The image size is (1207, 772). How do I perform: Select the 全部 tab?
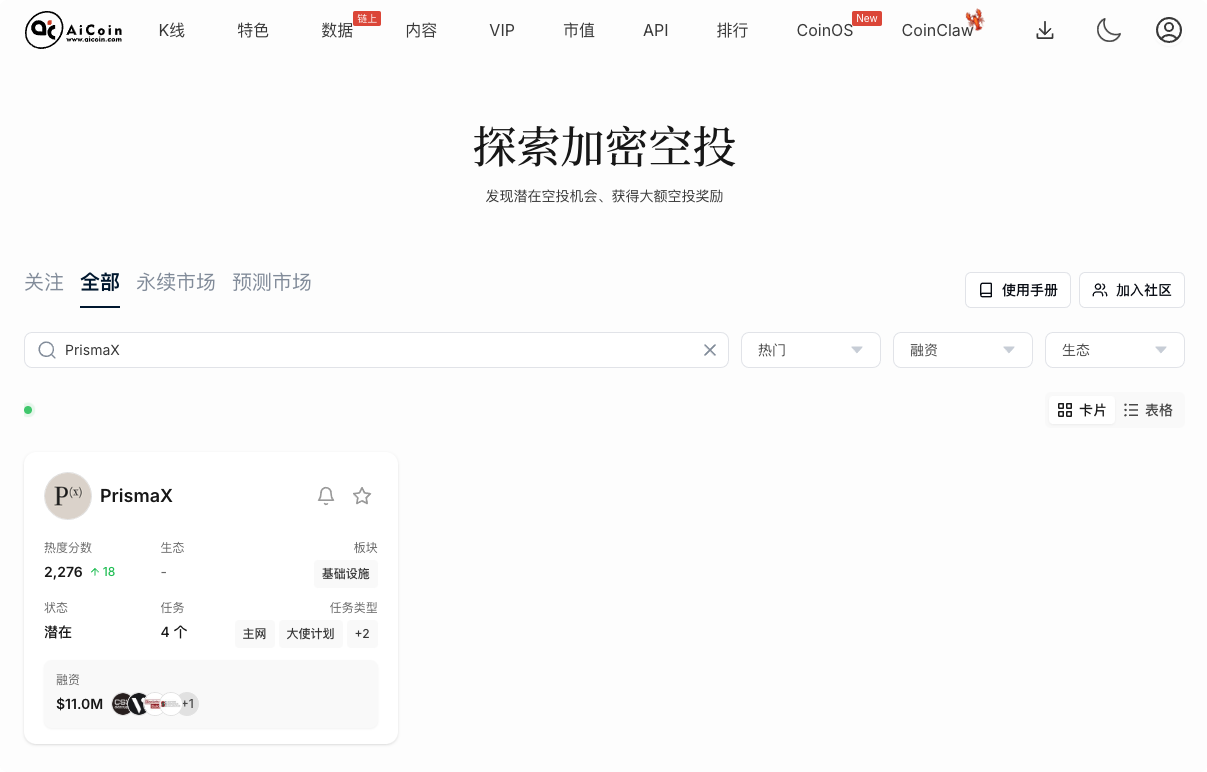click(x=100, y=282)
